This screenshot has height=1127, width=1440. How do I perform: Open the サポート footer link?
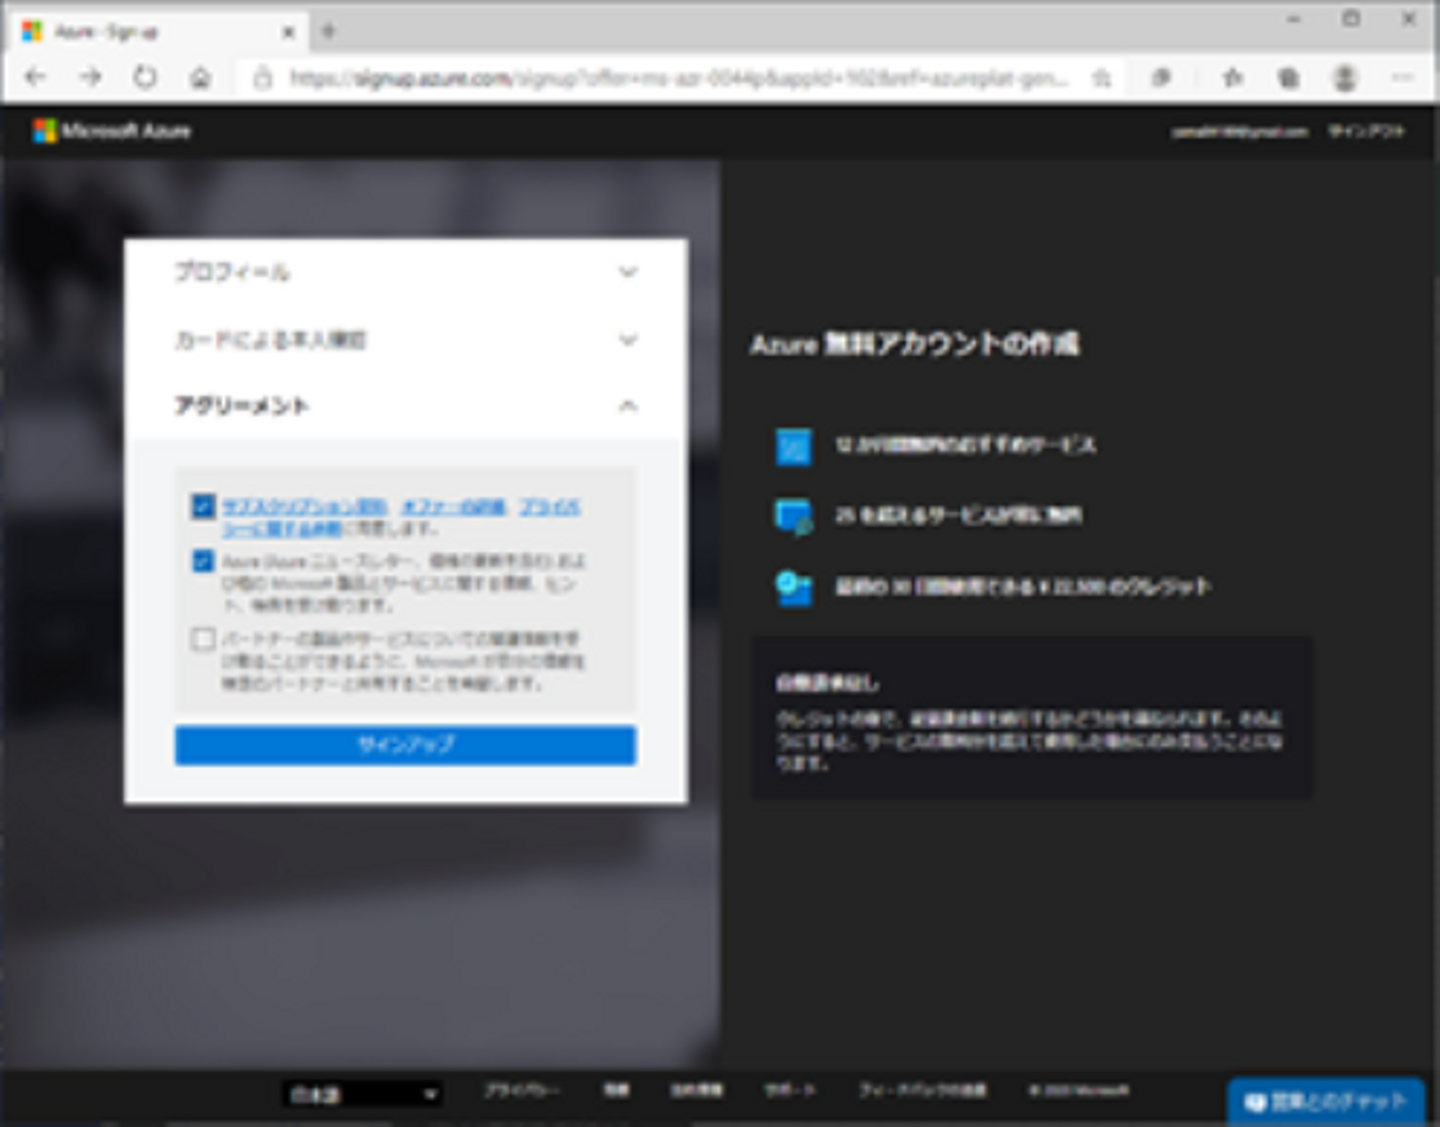[x=790, y=1090]
